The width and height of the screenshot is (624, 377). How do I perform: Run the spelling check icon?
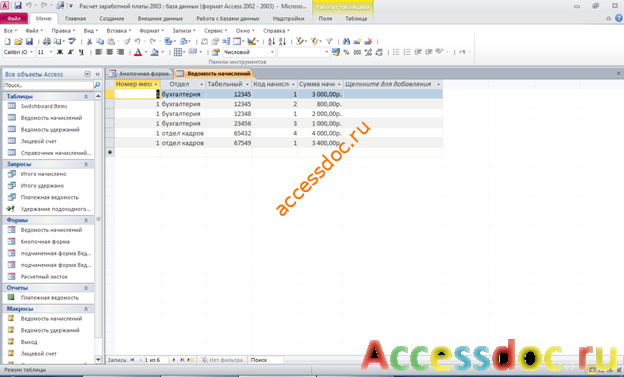pos(72,41)
